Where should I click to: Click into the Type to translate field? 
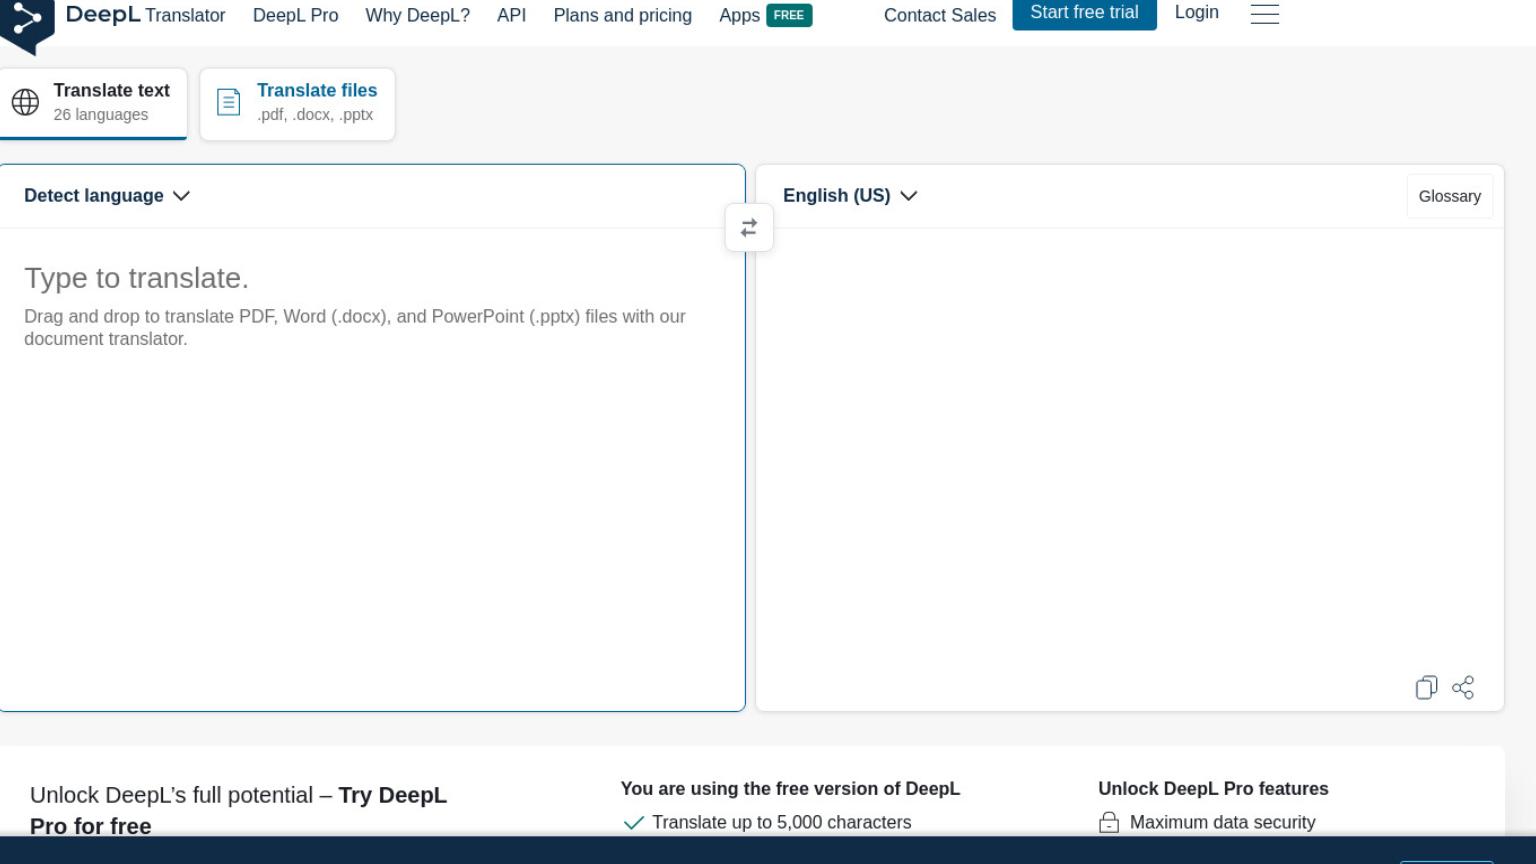point(372,470)
